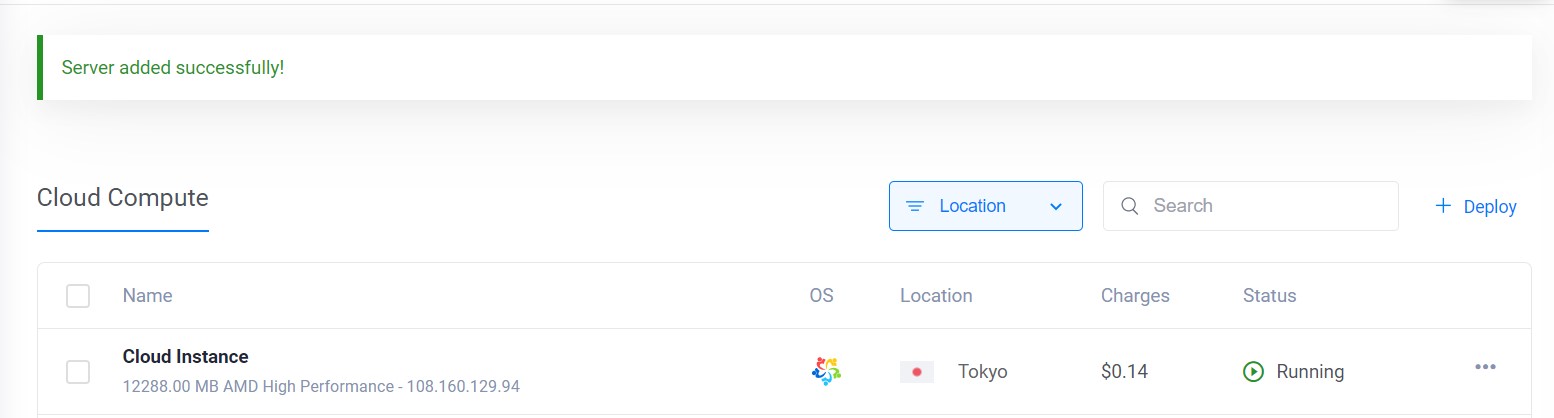Open the Cloud Instance server link
This screenshot has width=1554, height=418.
[186, 356]
